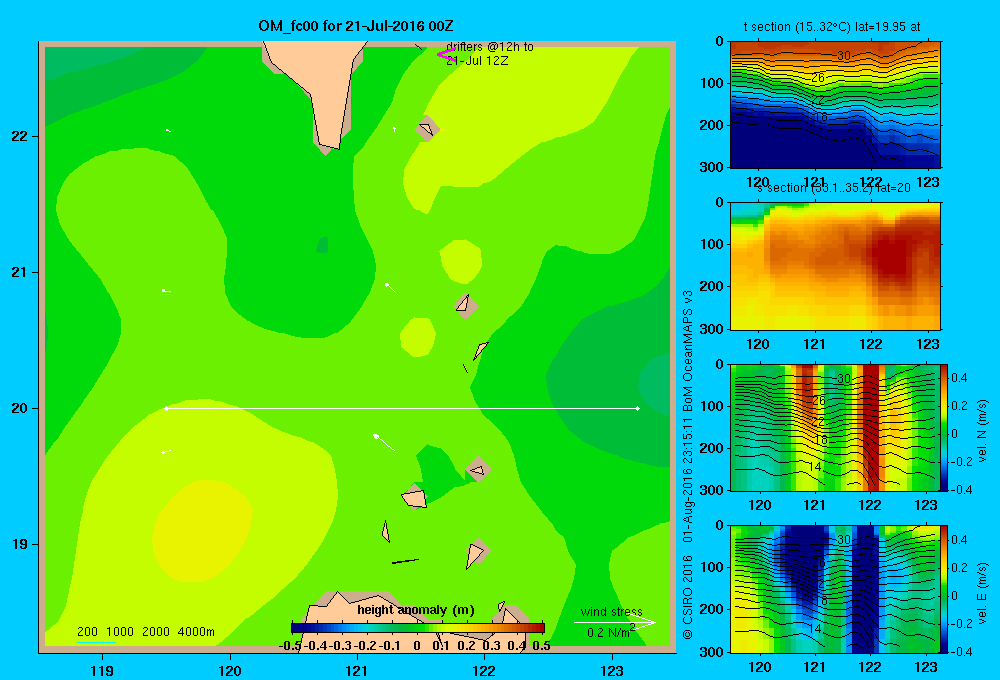Click the "drifters @12h to" label
The height and width of the screenshot is (680, 1000).
[490, 47]
